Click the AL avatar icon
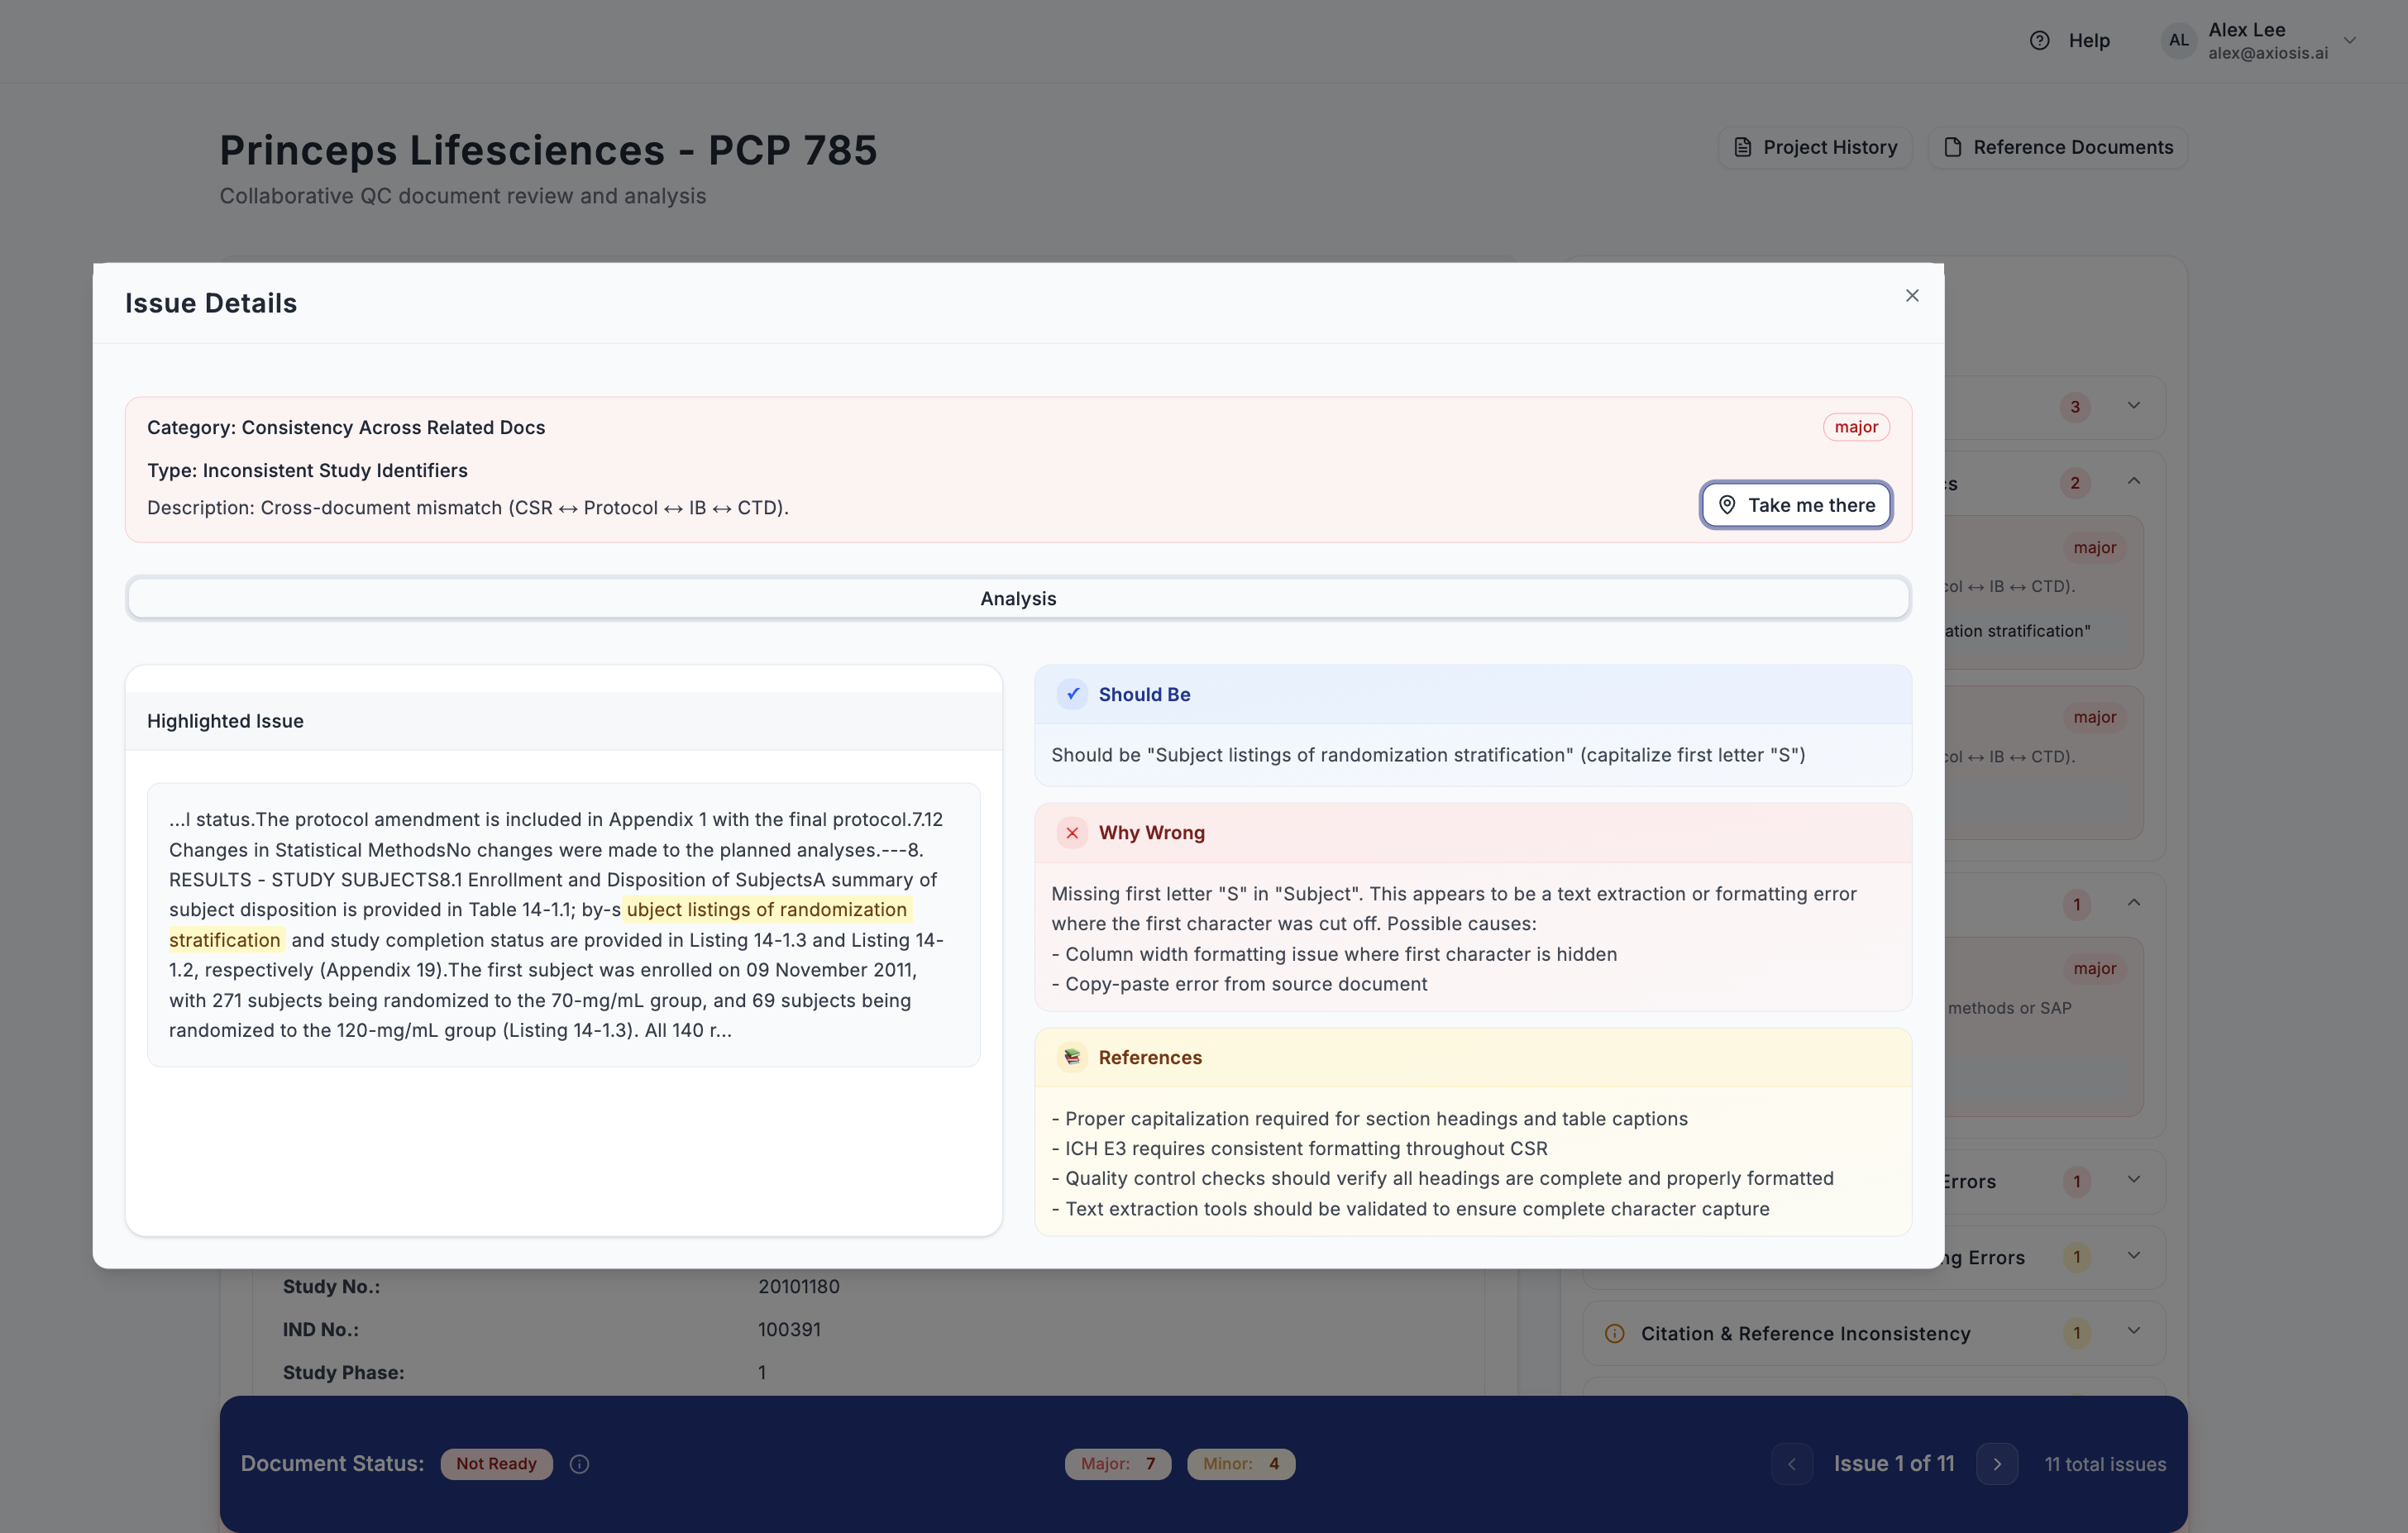 pos(2179,40)
